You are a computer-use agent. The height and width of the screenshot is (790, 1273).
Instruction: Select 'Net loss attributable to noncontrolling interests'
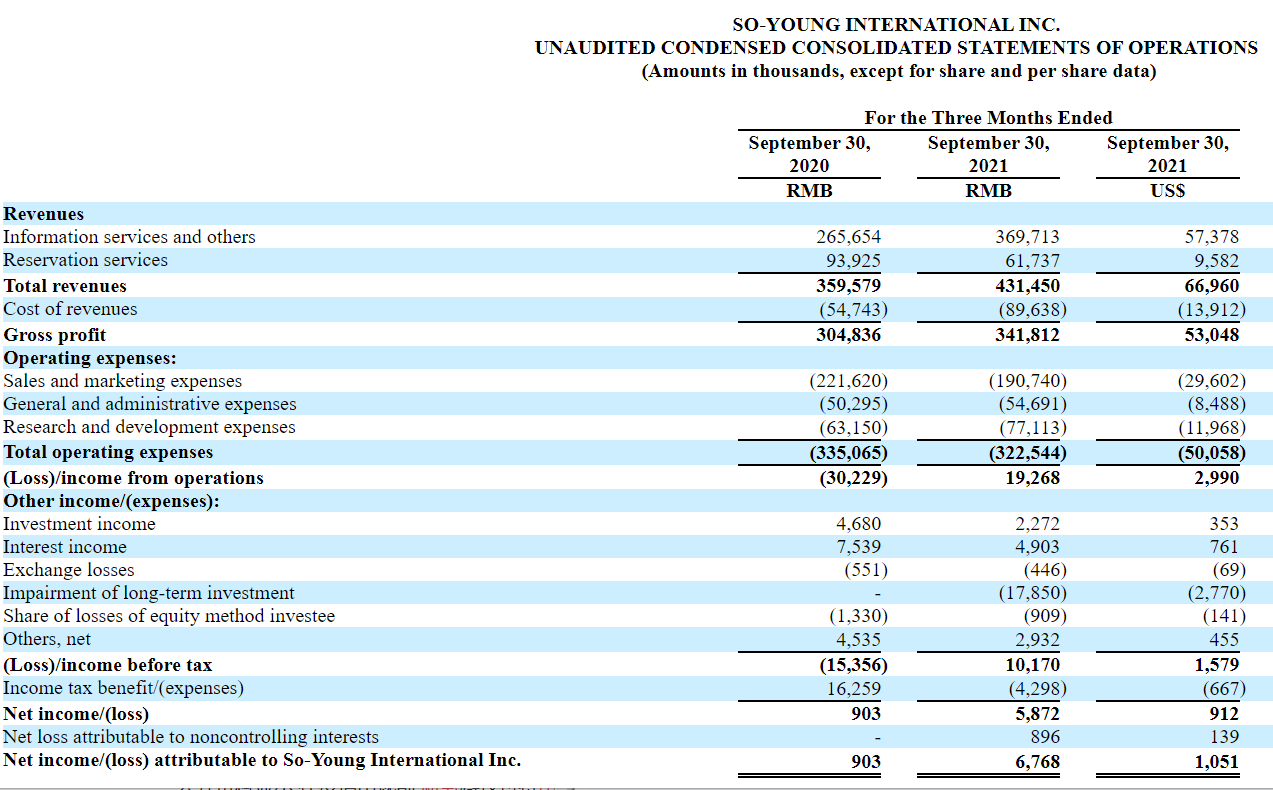point(192,737)
